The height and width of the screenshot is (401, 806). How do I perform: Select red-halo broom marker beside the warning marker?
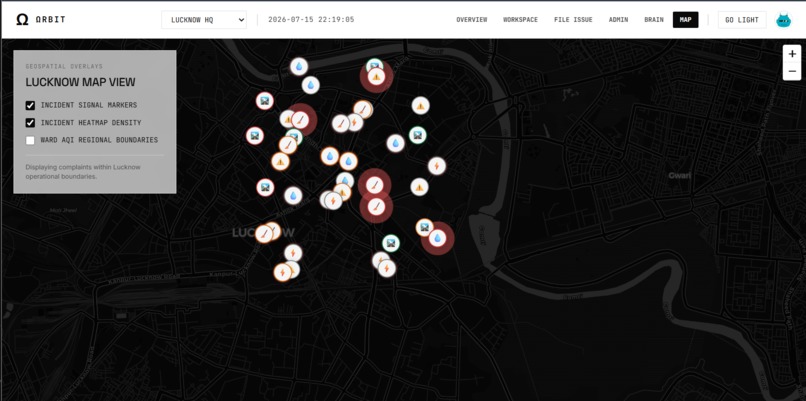point(301,119)
